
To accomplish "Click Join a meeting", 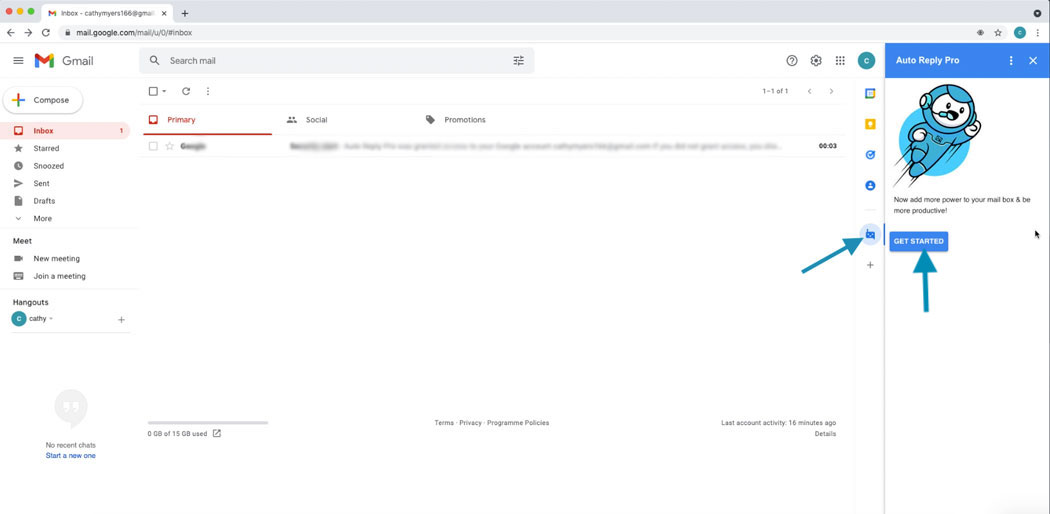I will point(59,276).
